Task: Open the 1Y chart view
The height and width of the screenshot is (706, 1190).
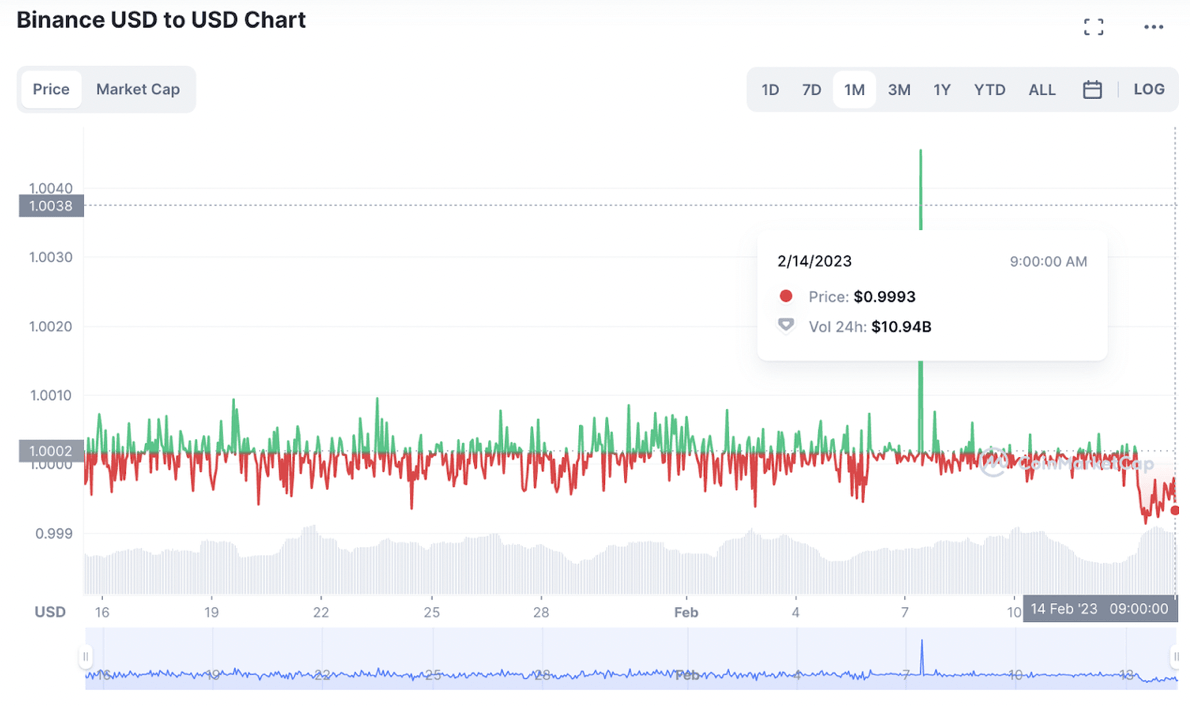Action: pos(941,89)
